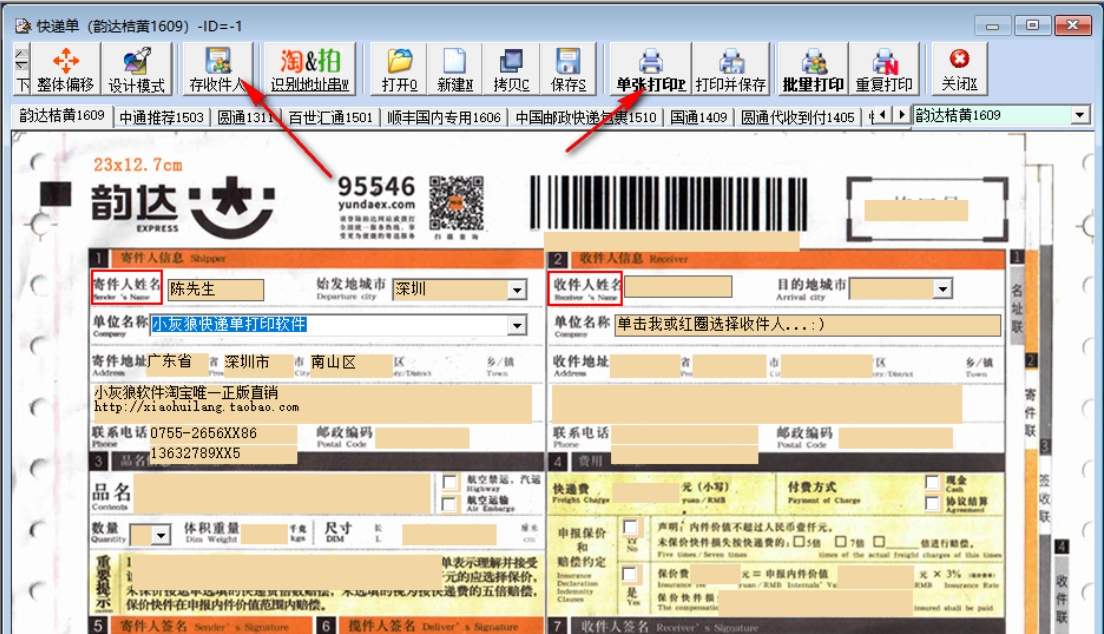Tick the 航空运输 checkbox
The height and width of the screenshot is (634, 1104).
(x=449, y=504)
